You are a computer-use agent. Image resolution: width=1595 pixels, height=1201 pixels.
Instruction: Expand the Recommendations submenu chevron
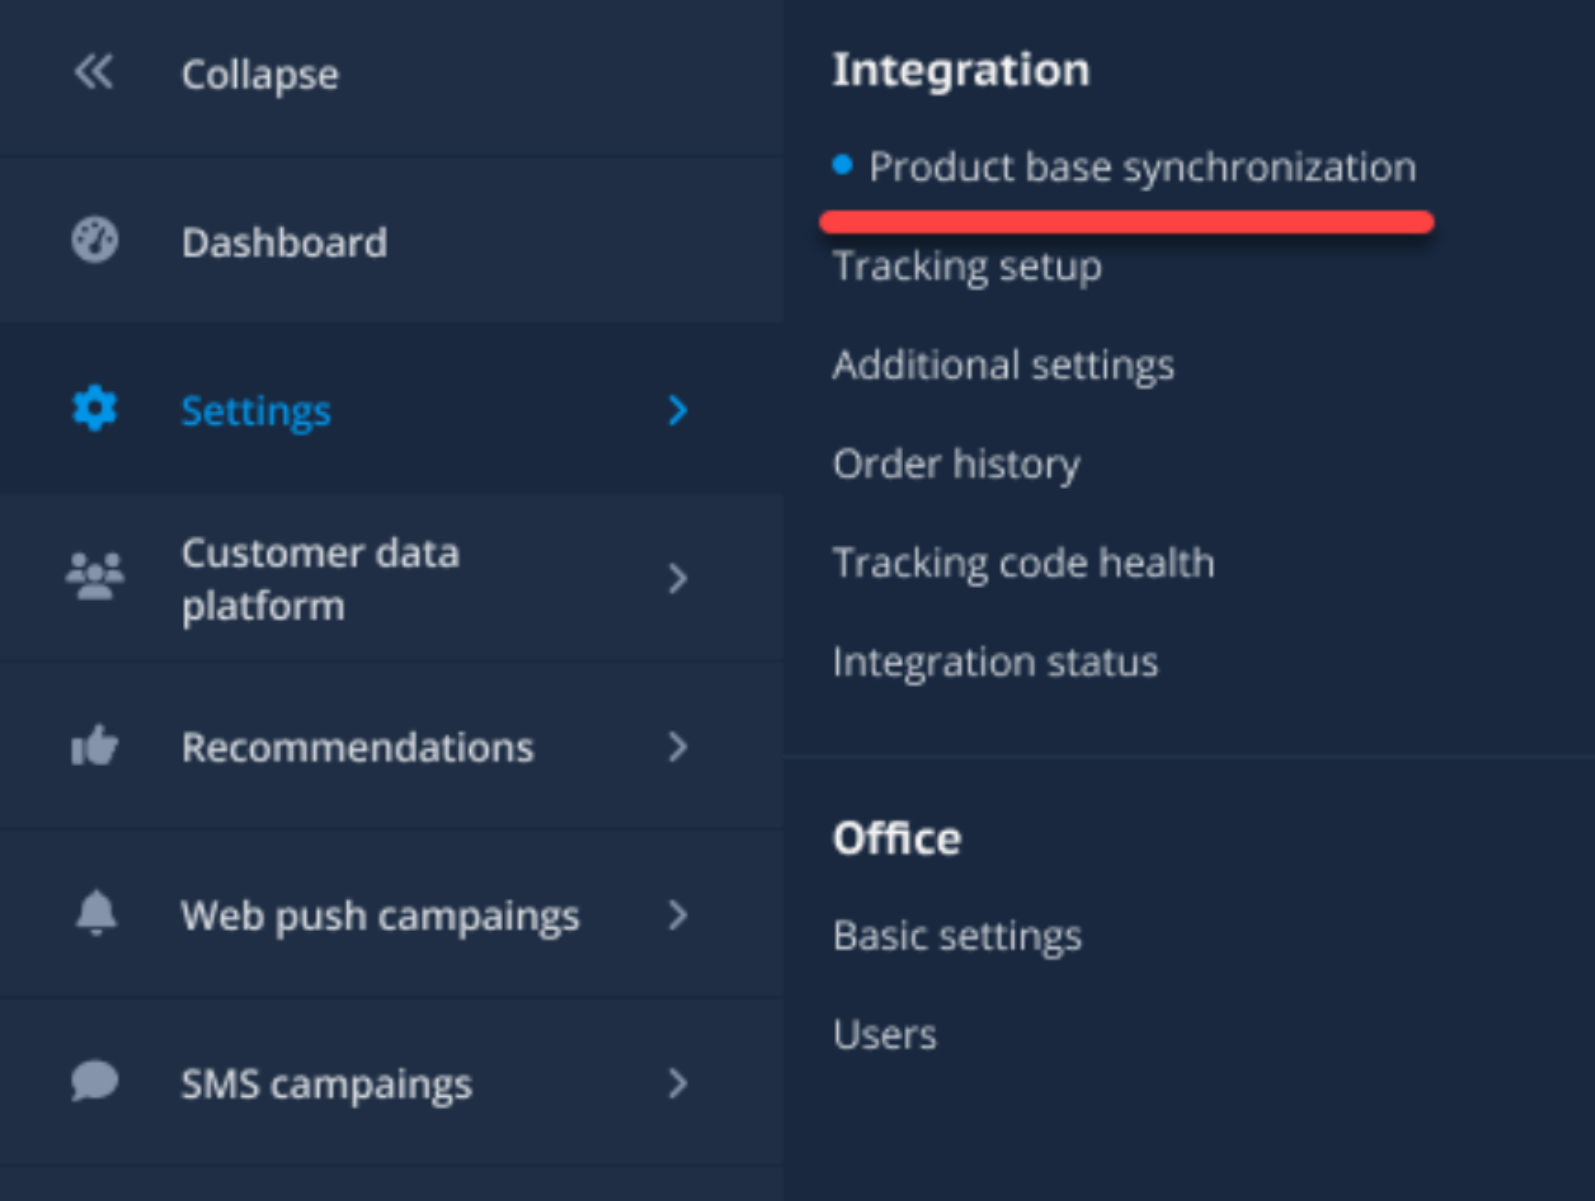[x=678, y=746]
